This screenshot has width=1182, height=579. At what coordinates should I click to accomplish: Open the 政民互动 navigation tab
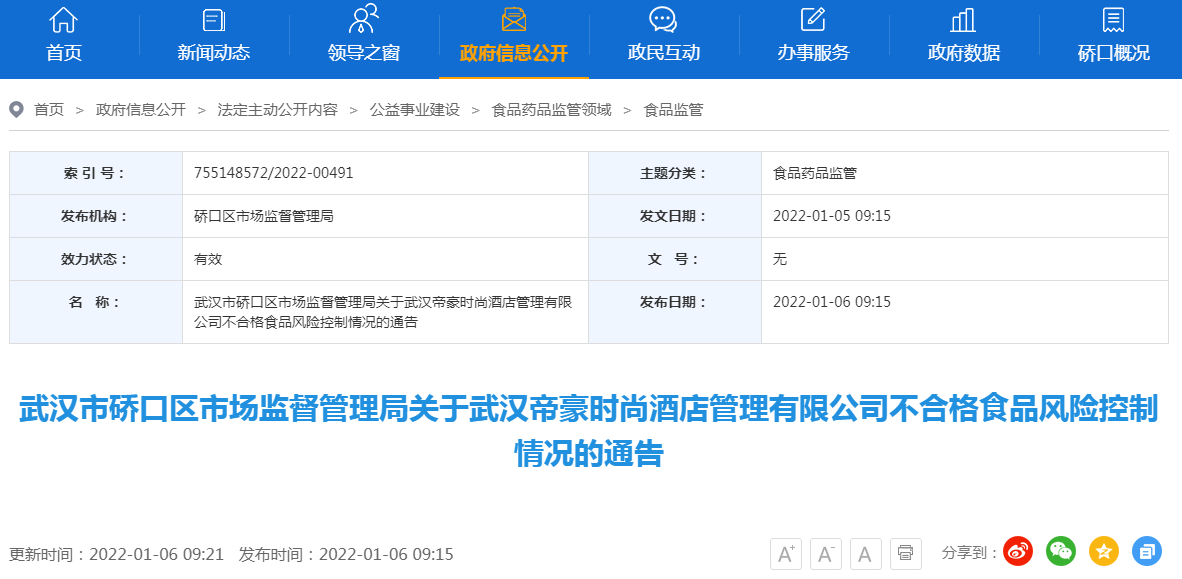pos(664,37)
